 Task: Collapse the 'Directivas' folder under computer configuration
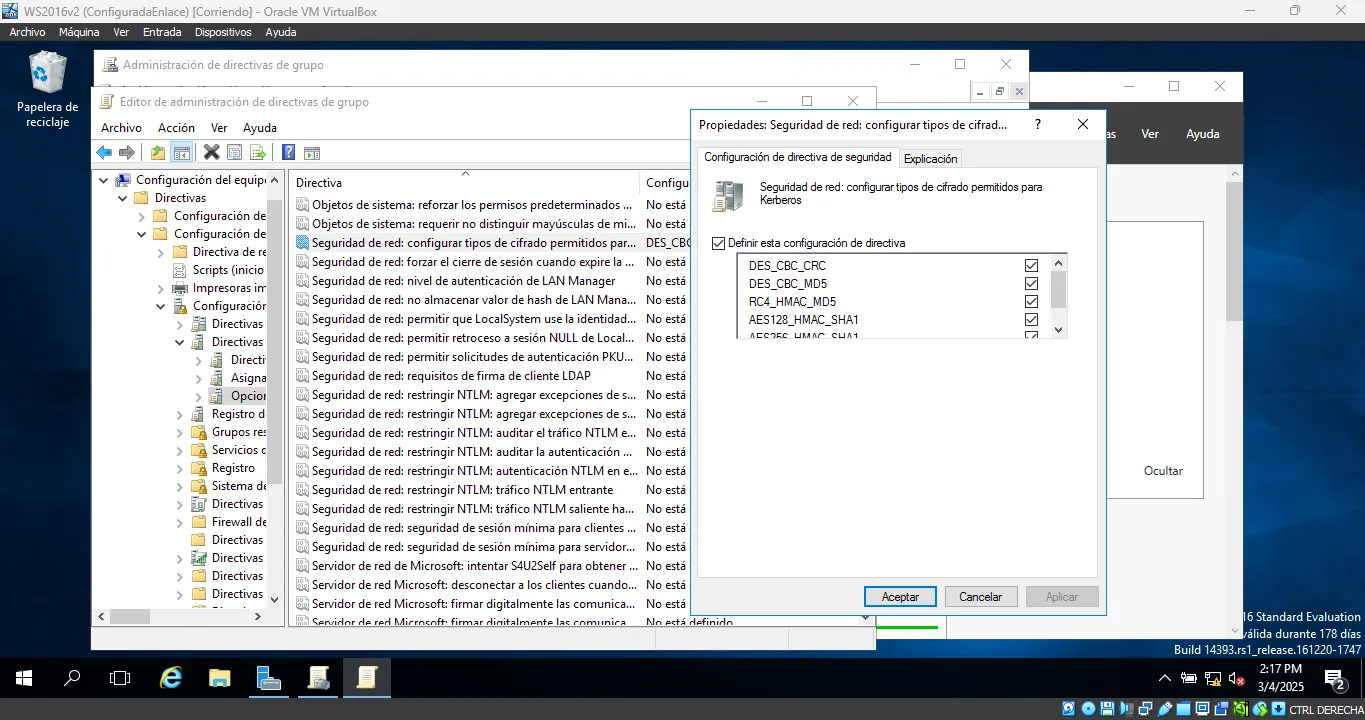click(x=123, y=198)
